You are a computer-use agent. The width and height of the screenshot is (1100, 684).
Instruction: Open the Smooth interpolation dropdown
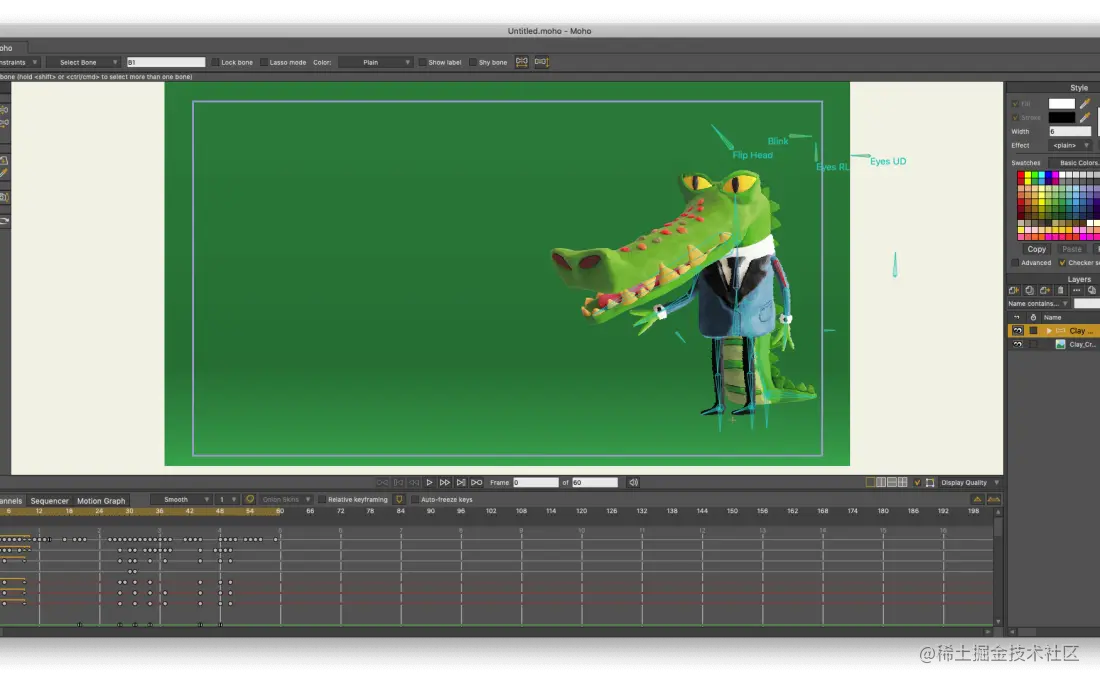pyautogui.click(x=181, y=499)
